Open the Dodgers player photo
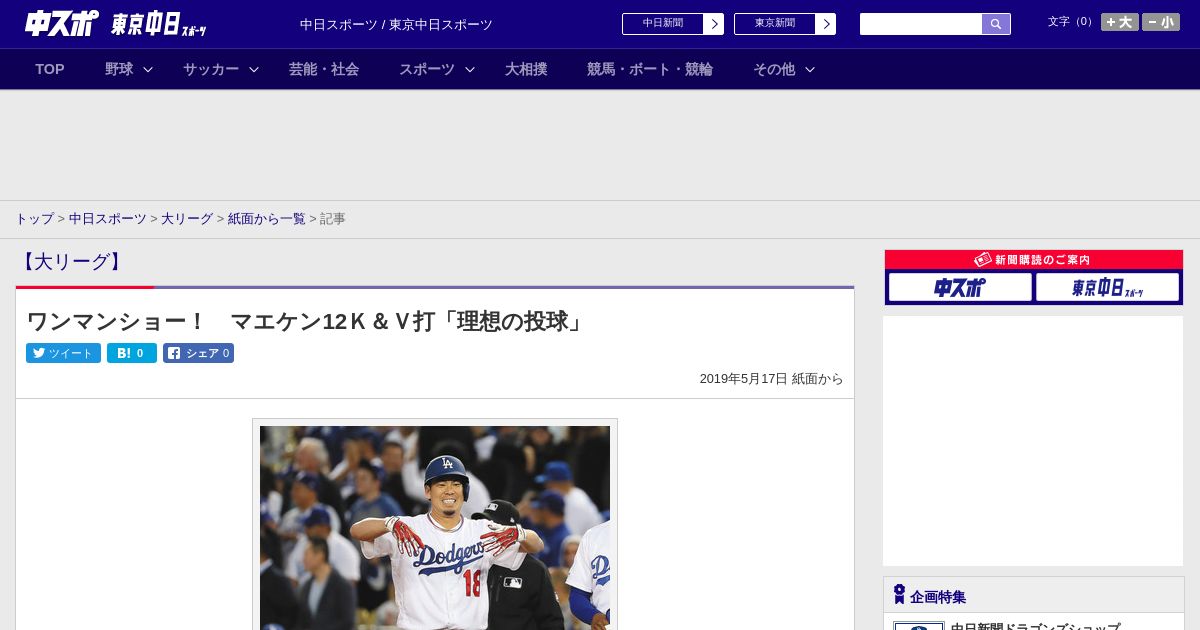Viewport: 1200px width, 630px height. pyautogui.click(x=435, y=528)
